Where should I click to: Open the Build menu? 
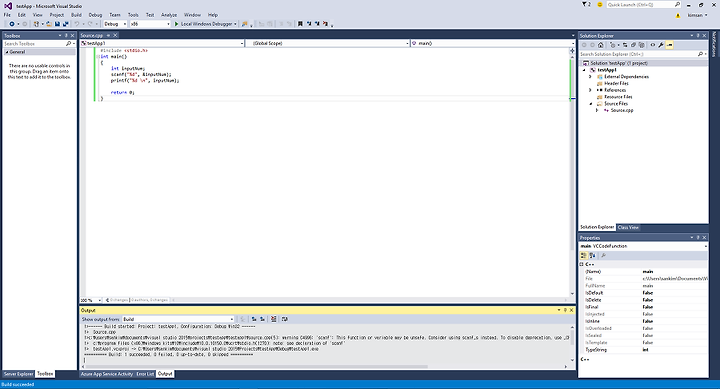[76, 15]
